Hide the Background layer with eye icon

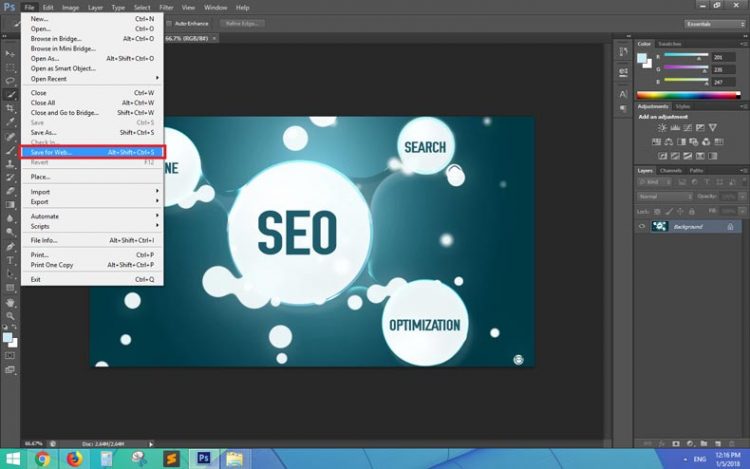tap(642, 227)
